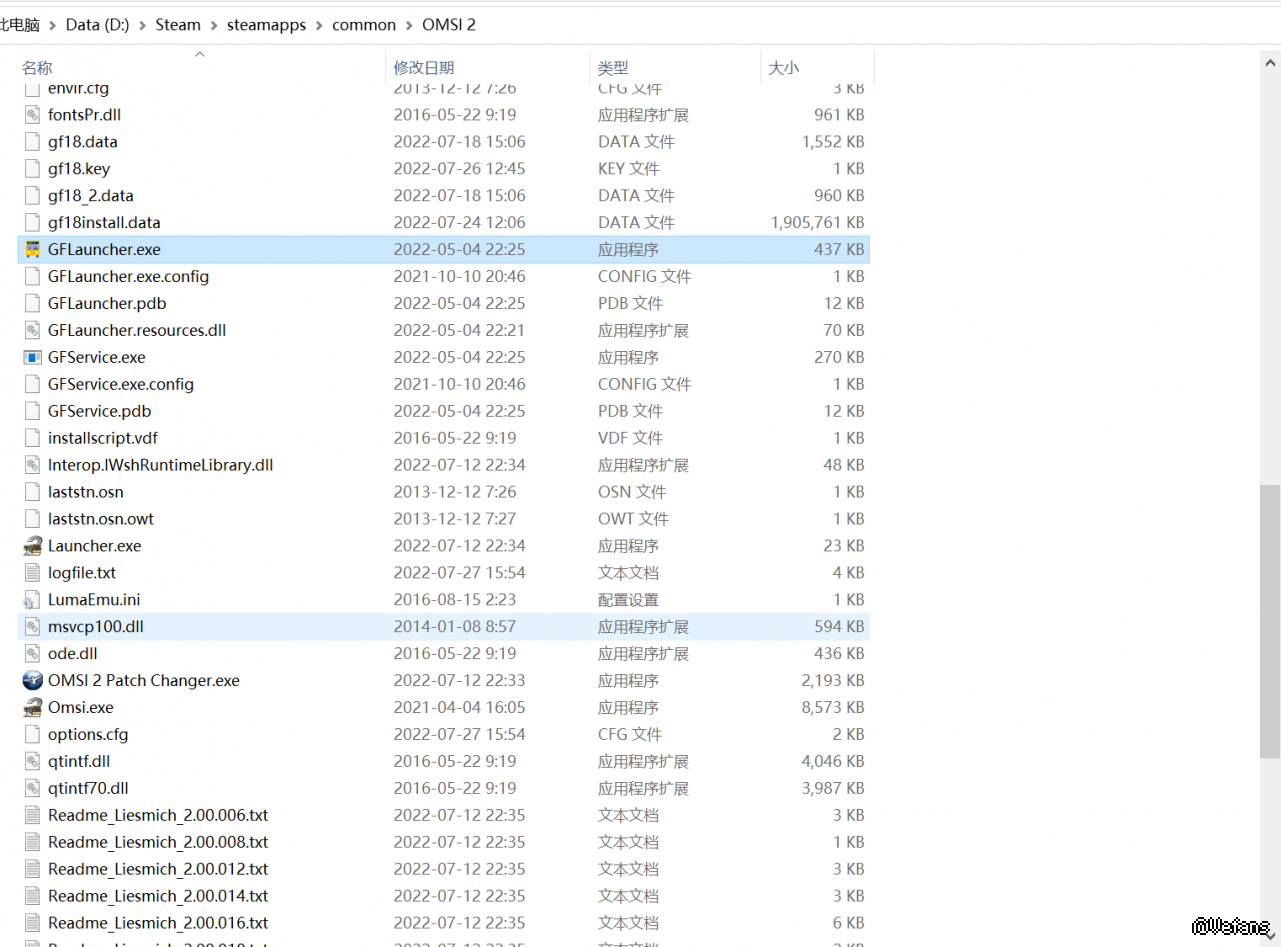Screen dimensions: 1281x947
Task: Sort files by the 大小 column header
Action: tap(783, 68)
